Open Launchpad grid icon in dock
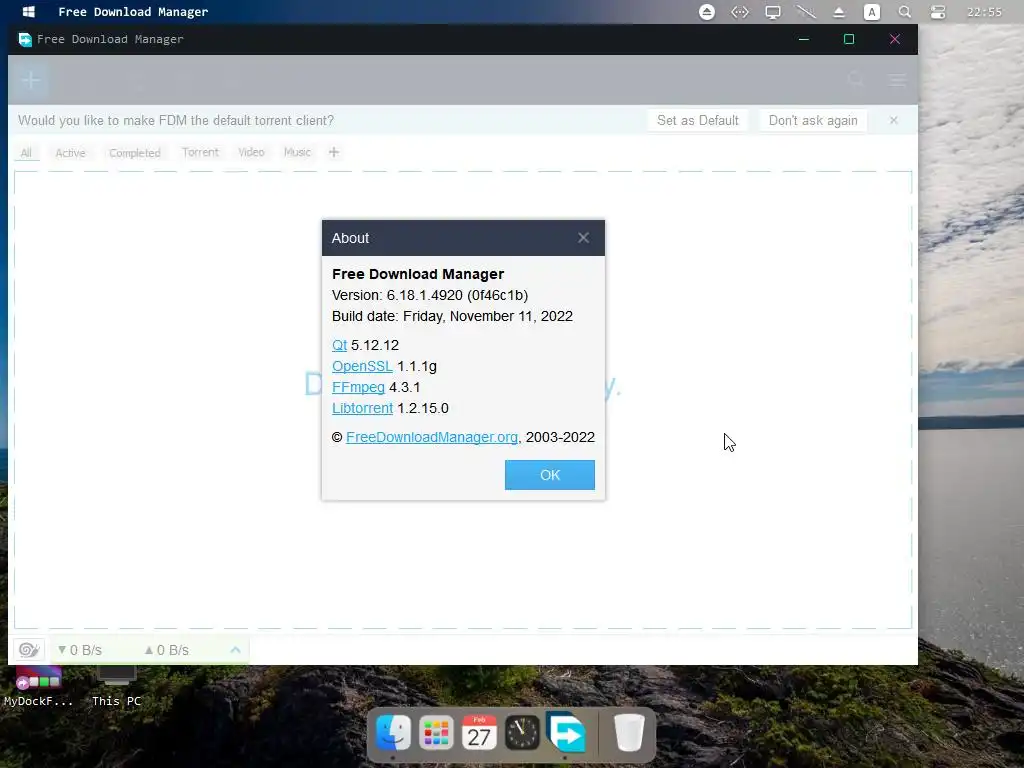This screenshot has height=768, width=1024. [436, 733]
